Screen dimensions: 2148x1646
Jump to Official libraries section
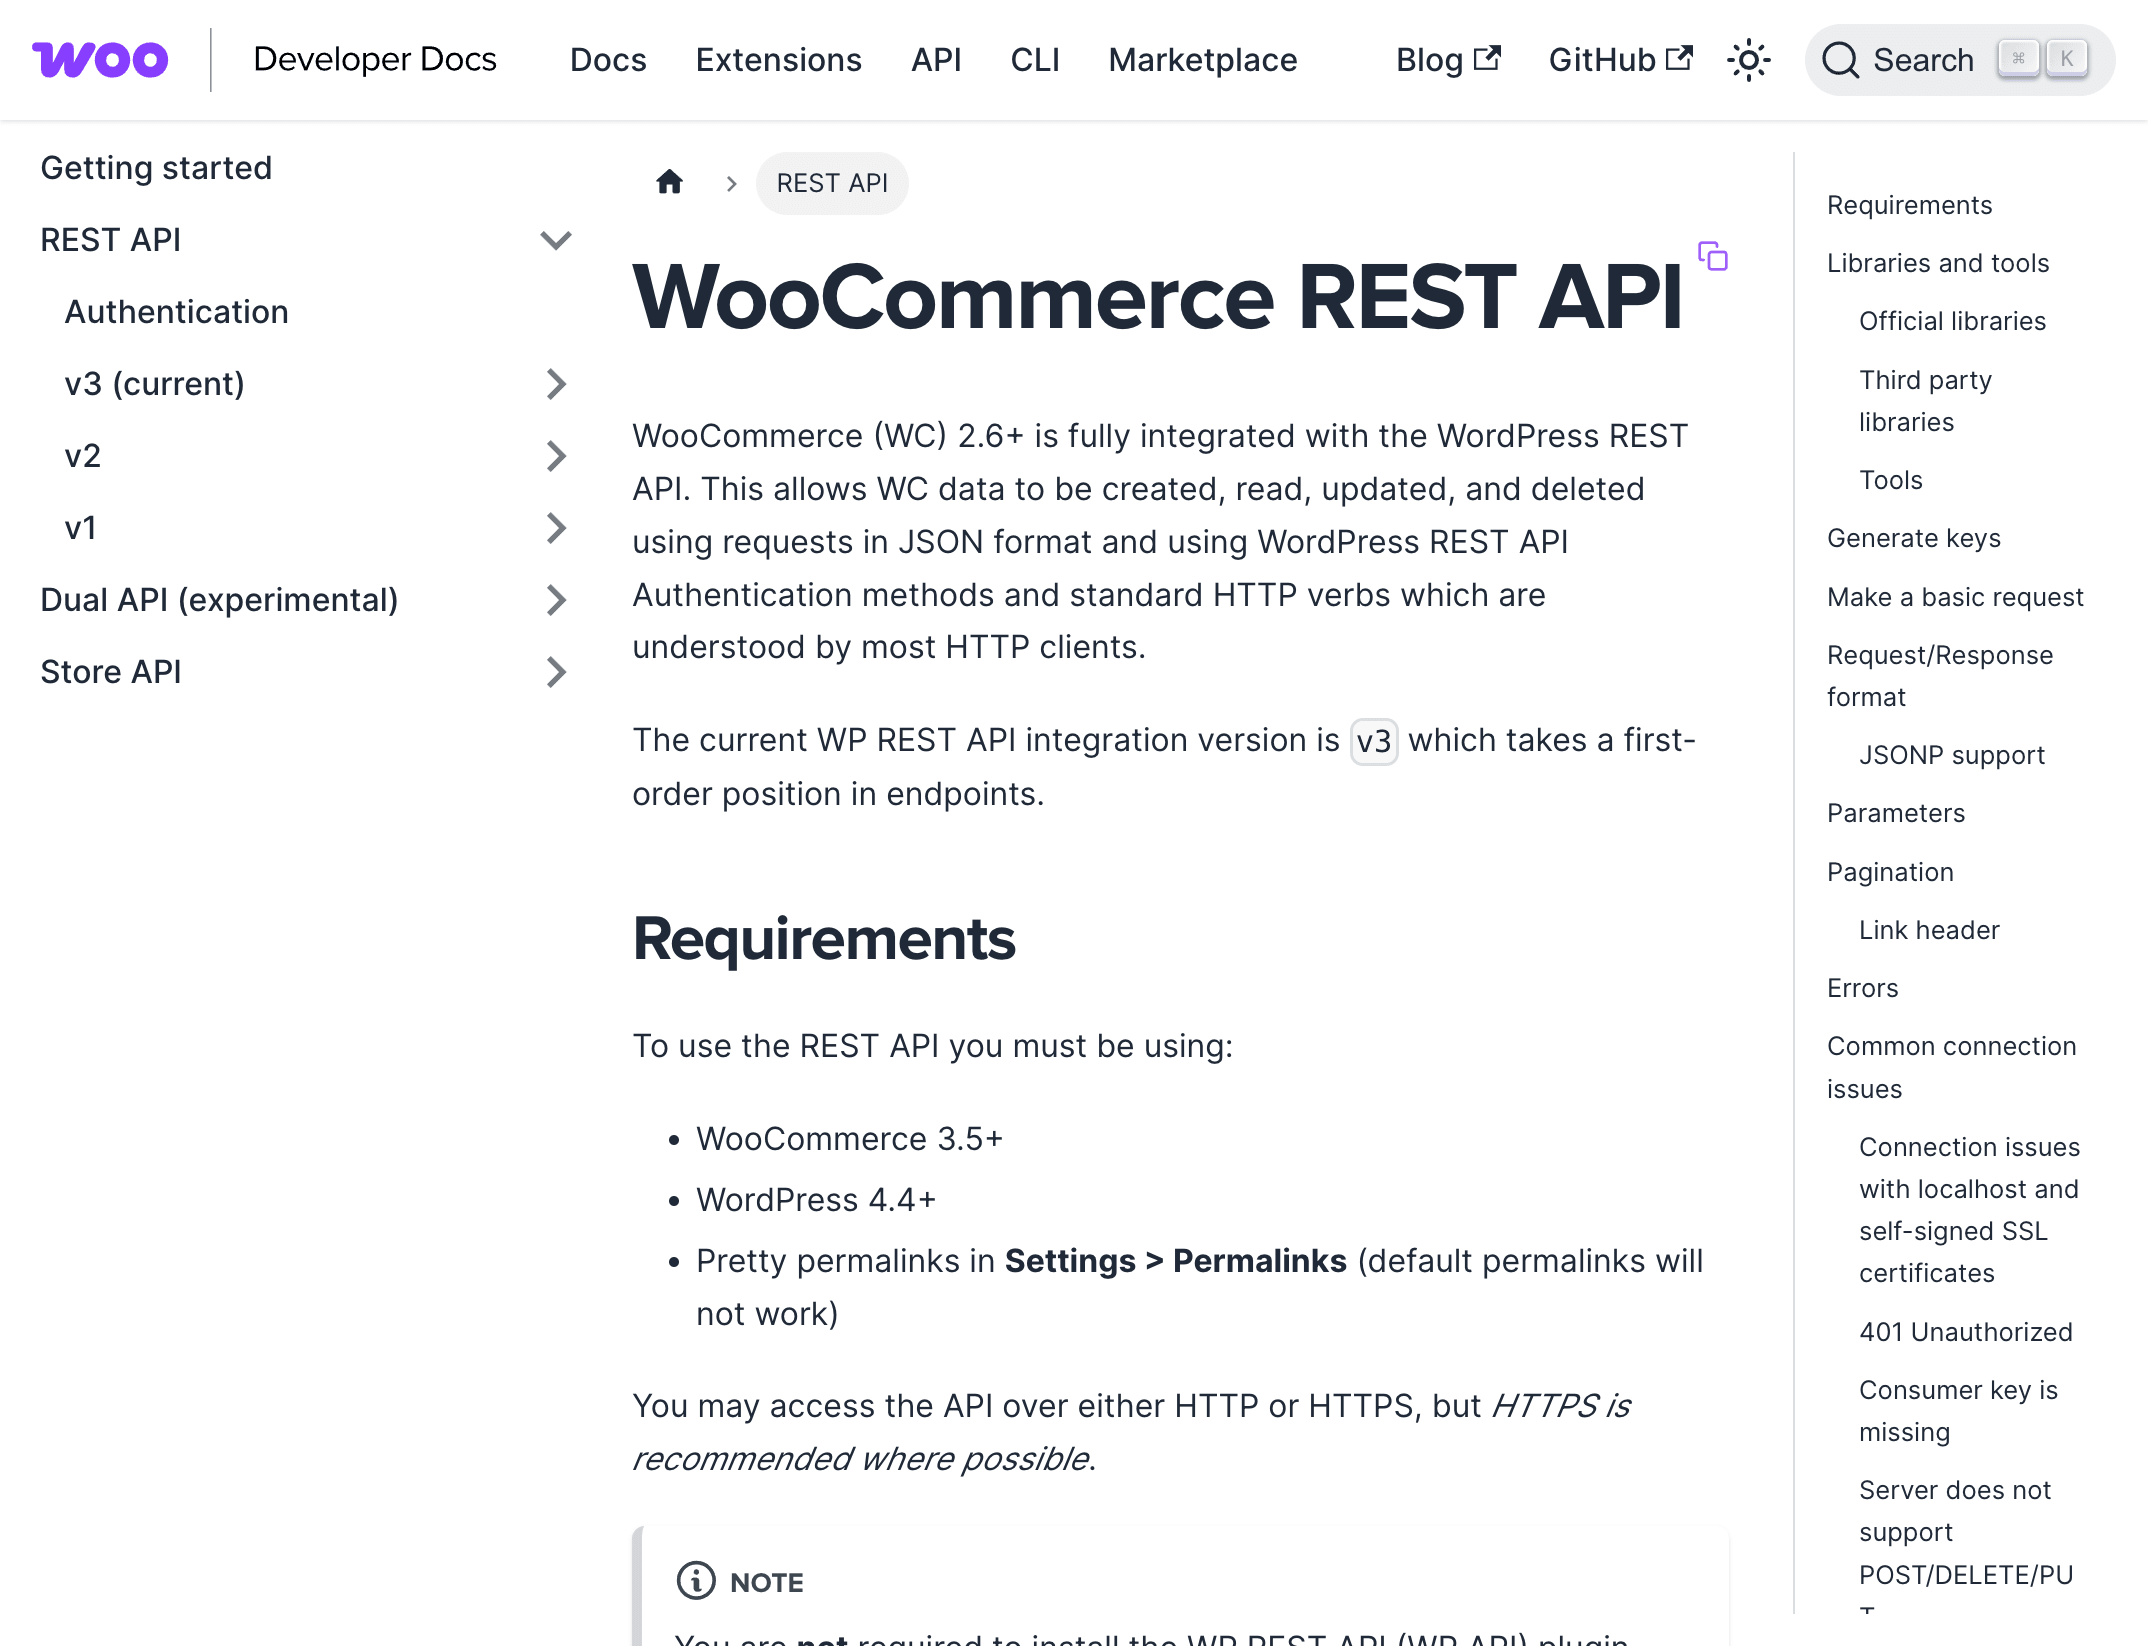pos(1952,321)
